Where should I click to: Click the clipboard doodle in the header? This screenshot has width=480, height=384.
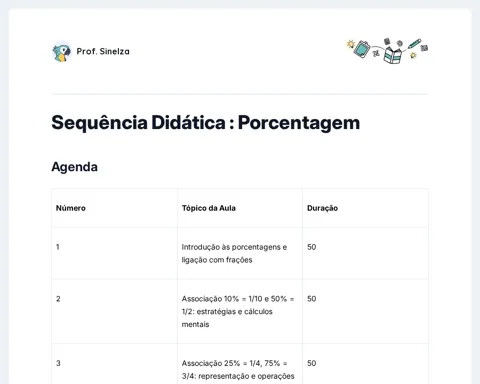tap(362, 49)
